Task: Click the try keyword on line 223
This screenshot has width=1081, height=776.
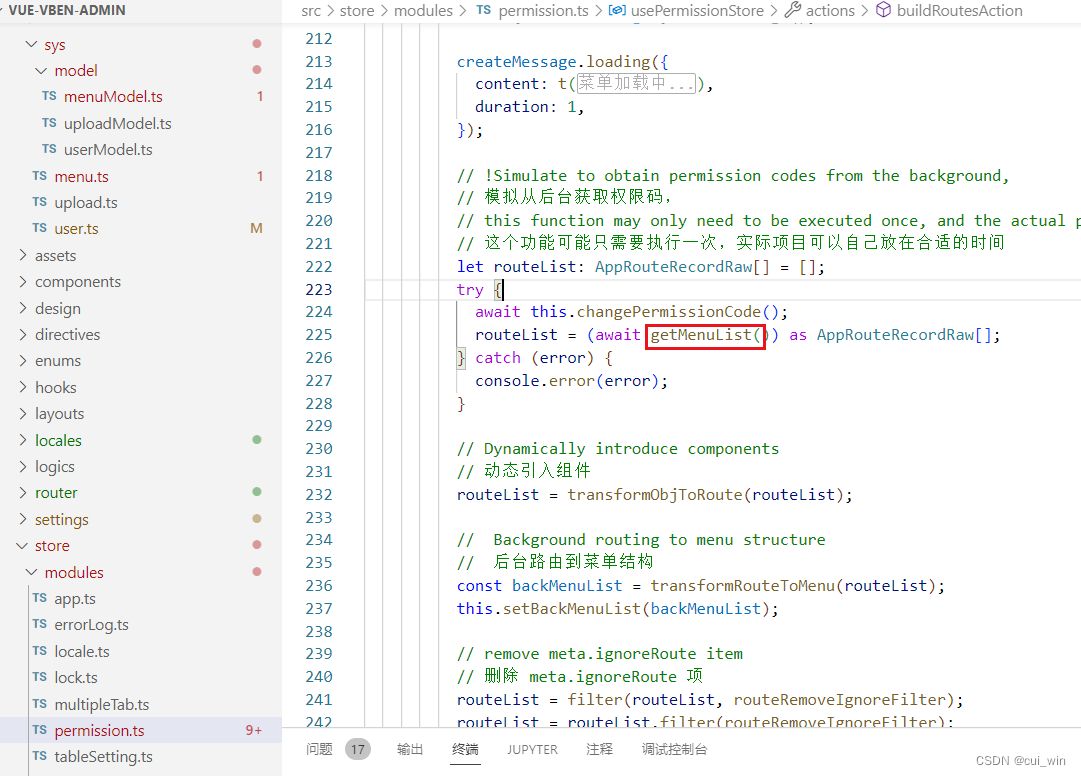Action: point(469,289)
